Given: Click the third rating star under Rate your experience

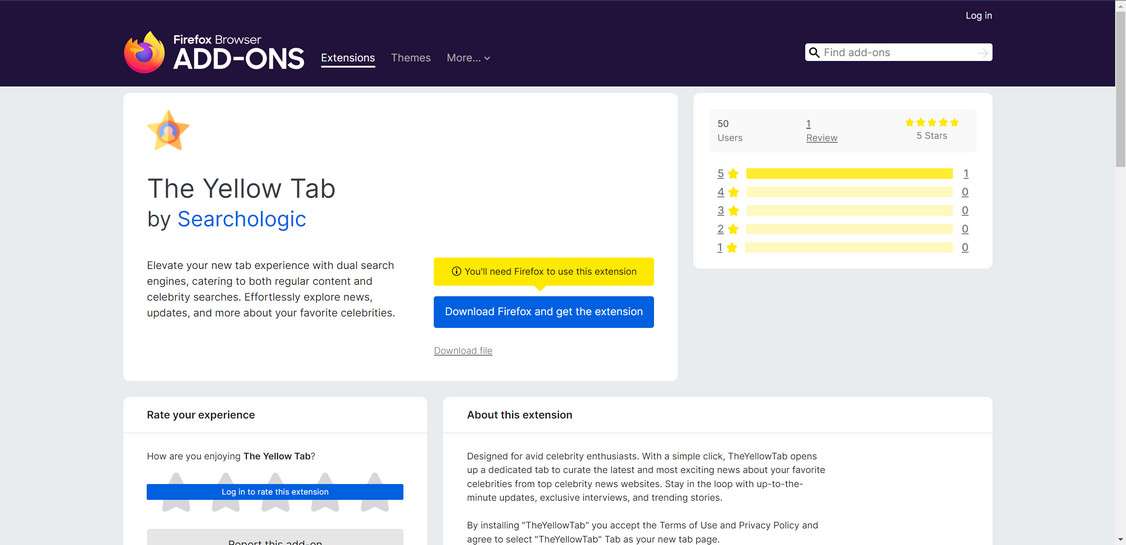Looking at the screenshot, I should coord(275,492).
